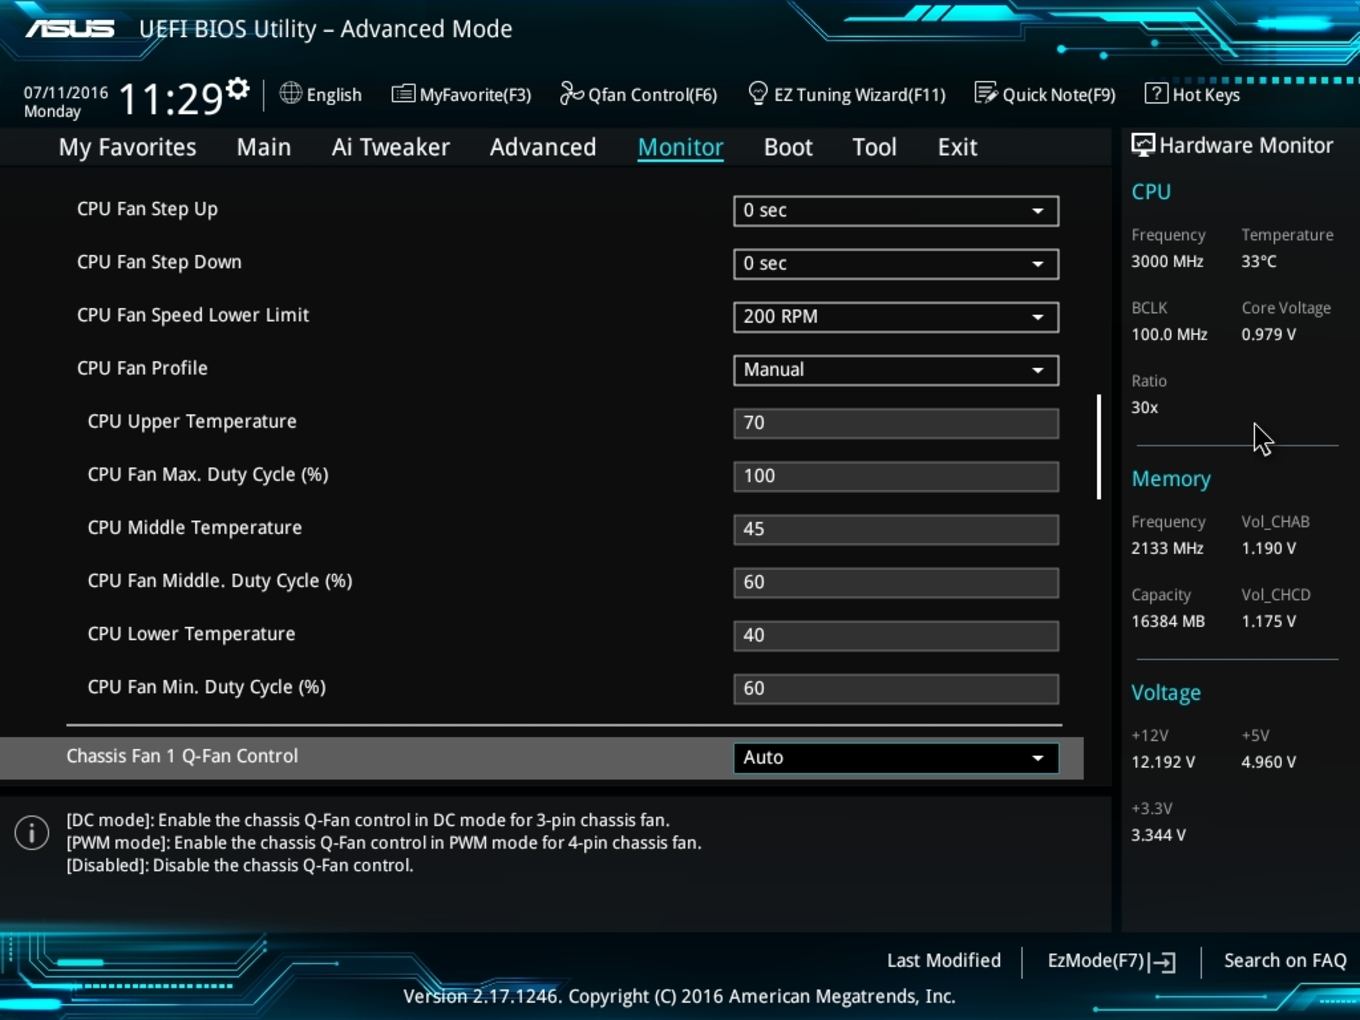The width and height of the screenshot is (1360, 1020).
Task: Click Search on FAQ link
Action: click(1285, 960)
